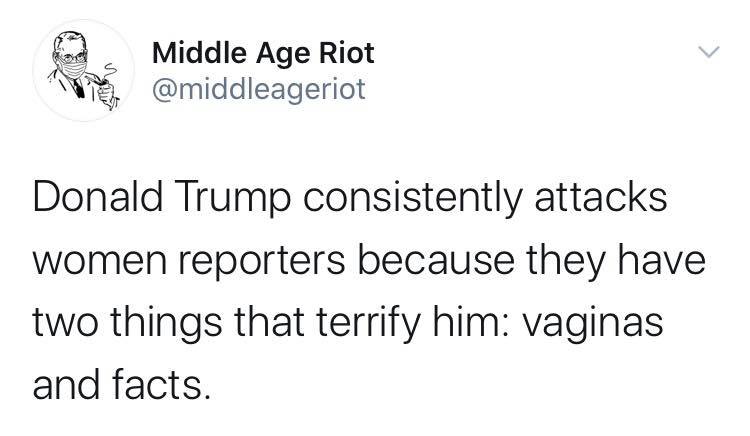Click the pipe in the avatar drawing
Image resolution: width=750 pixels, height=436 pixels.
pos(99,80)
